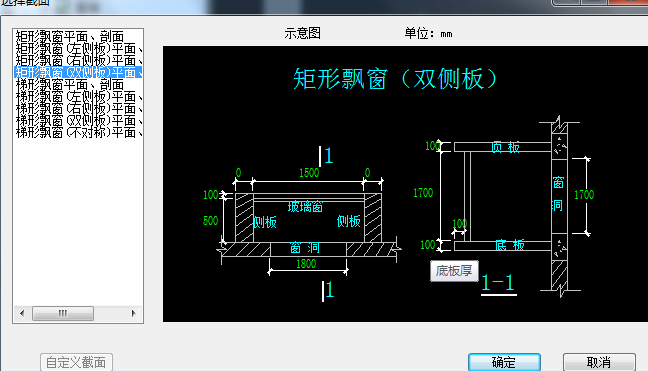This screenshot has width=648, height=371.
Task: Edit the 500 side panel depth value
Action: click(x=210, y=221)
